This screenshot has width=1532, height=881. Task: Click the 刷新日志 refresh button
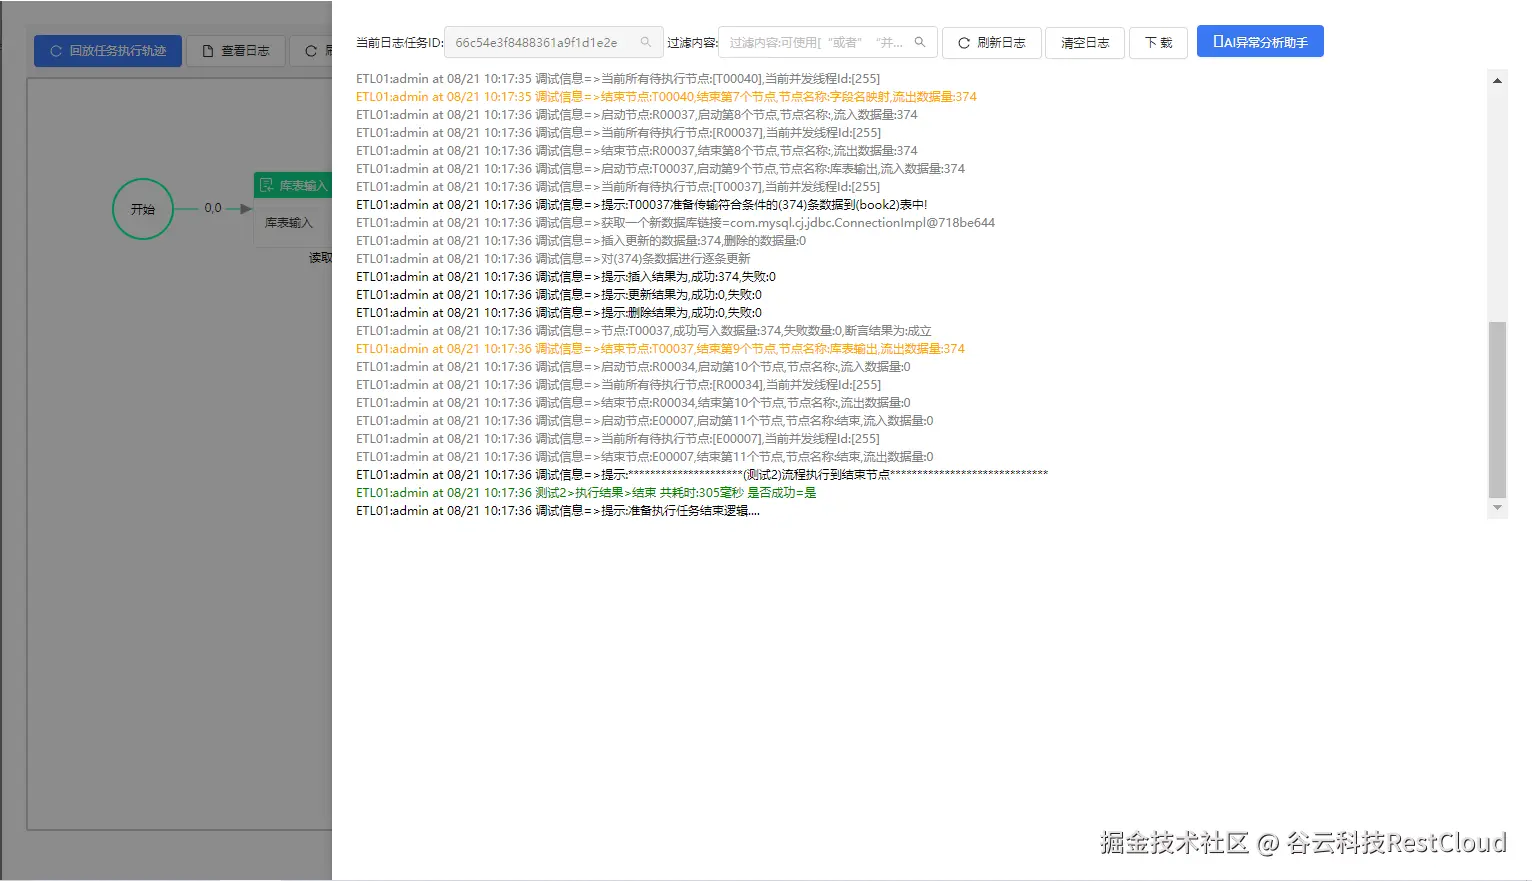(992, 43)
